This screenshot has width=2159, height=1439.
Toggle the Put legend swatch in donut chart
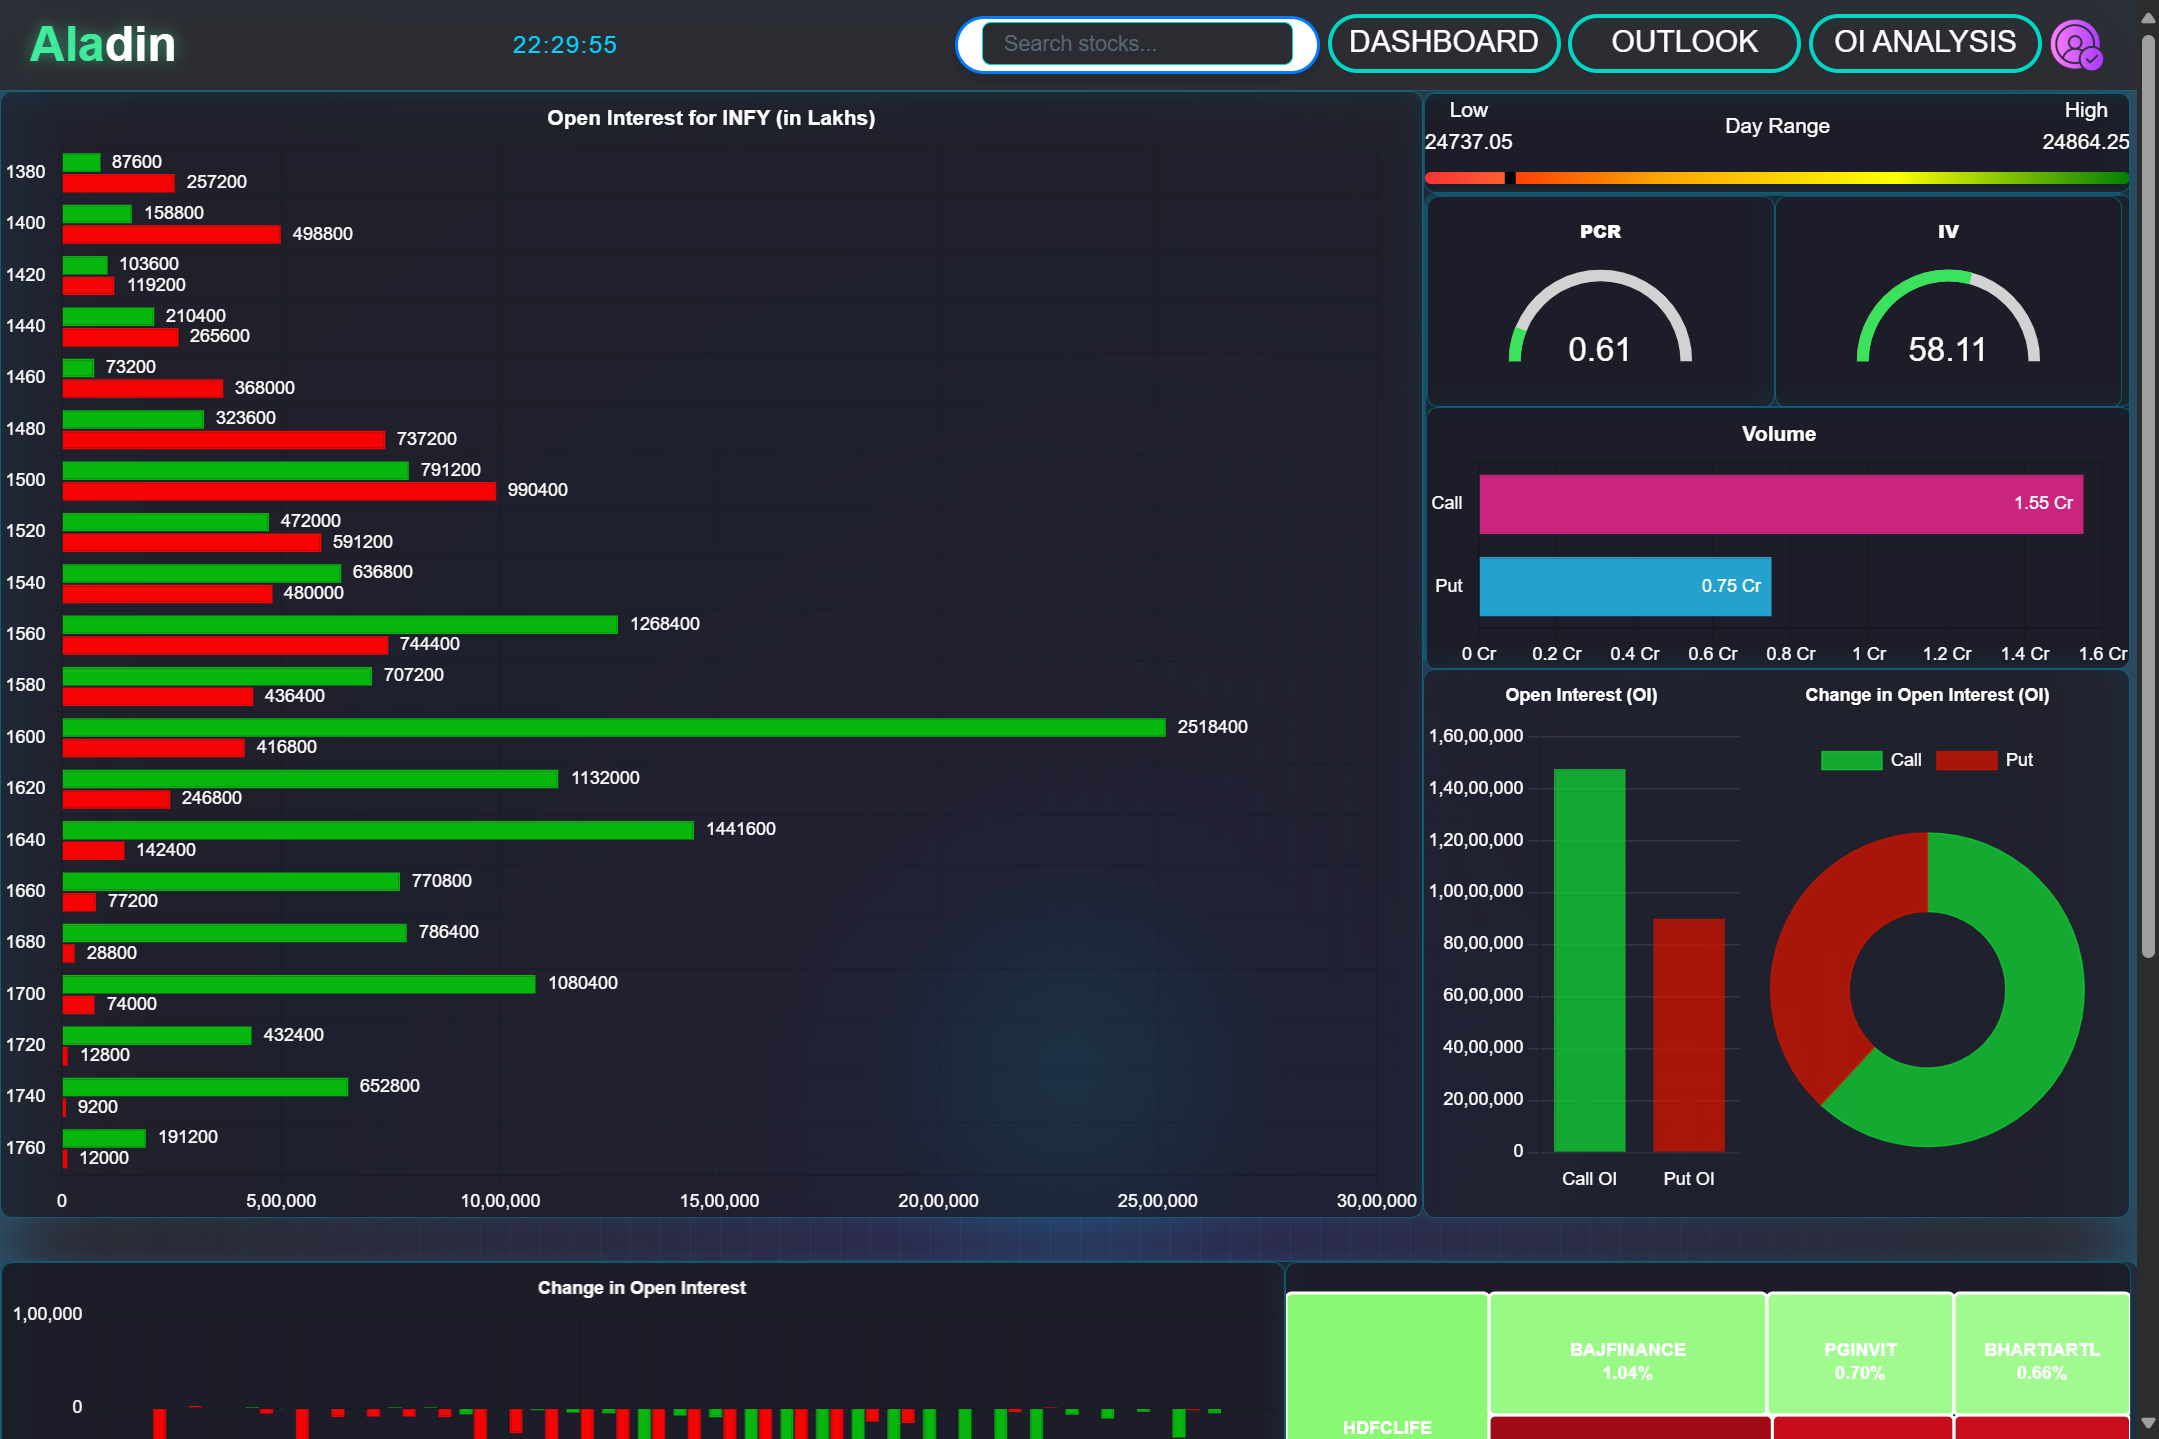click(1966, 760)
